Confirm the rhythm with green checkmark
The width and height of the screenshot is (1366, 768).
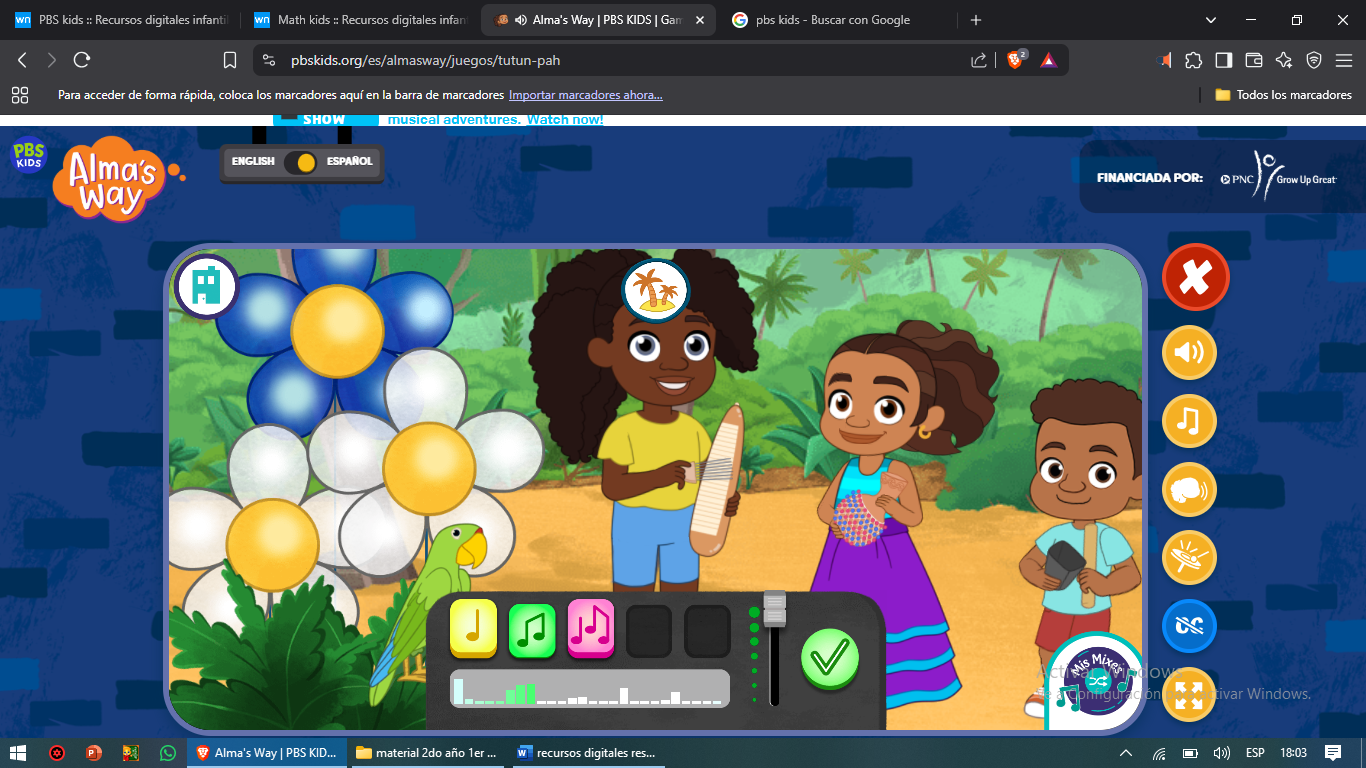point(830,658)
